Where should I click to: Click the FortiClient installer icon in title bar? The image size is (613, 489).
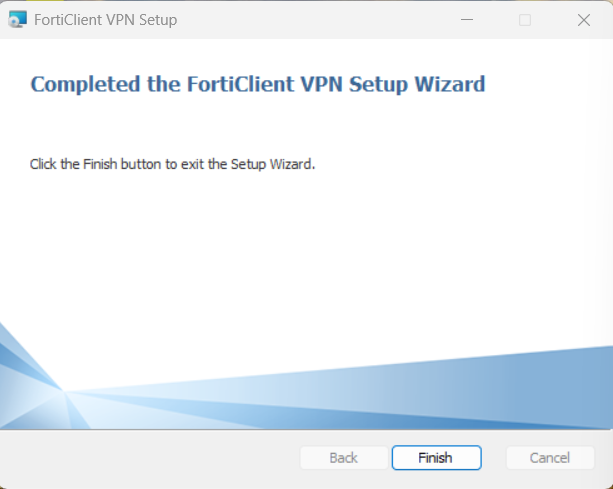point(17,20)
